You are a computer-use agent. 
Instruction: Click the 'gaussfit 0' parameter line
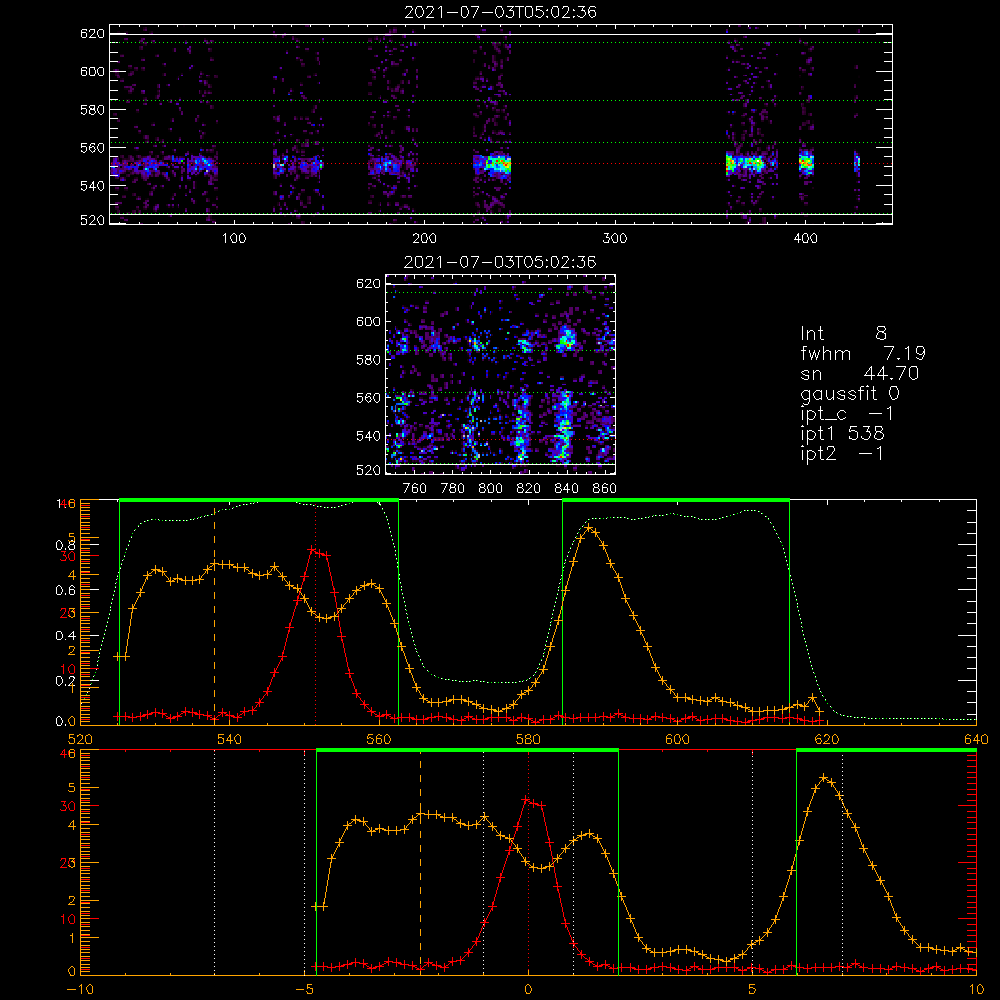pos(849,393)
